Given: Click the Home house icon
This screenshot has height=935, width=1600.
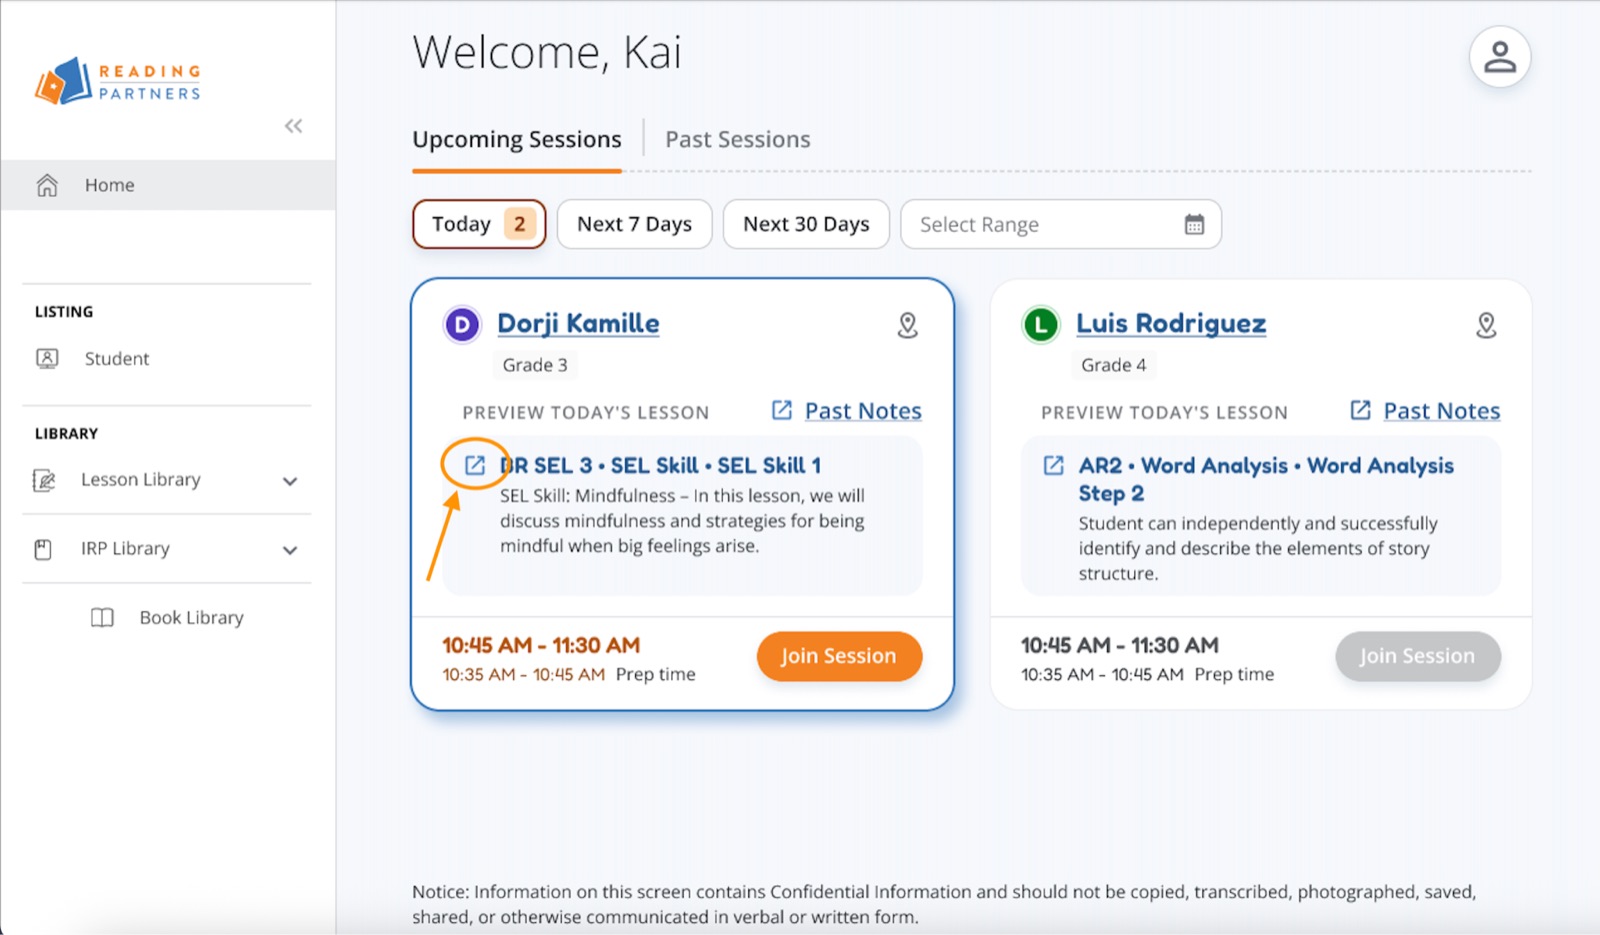Looking at the screenshot, I should [x=47, y=185].
